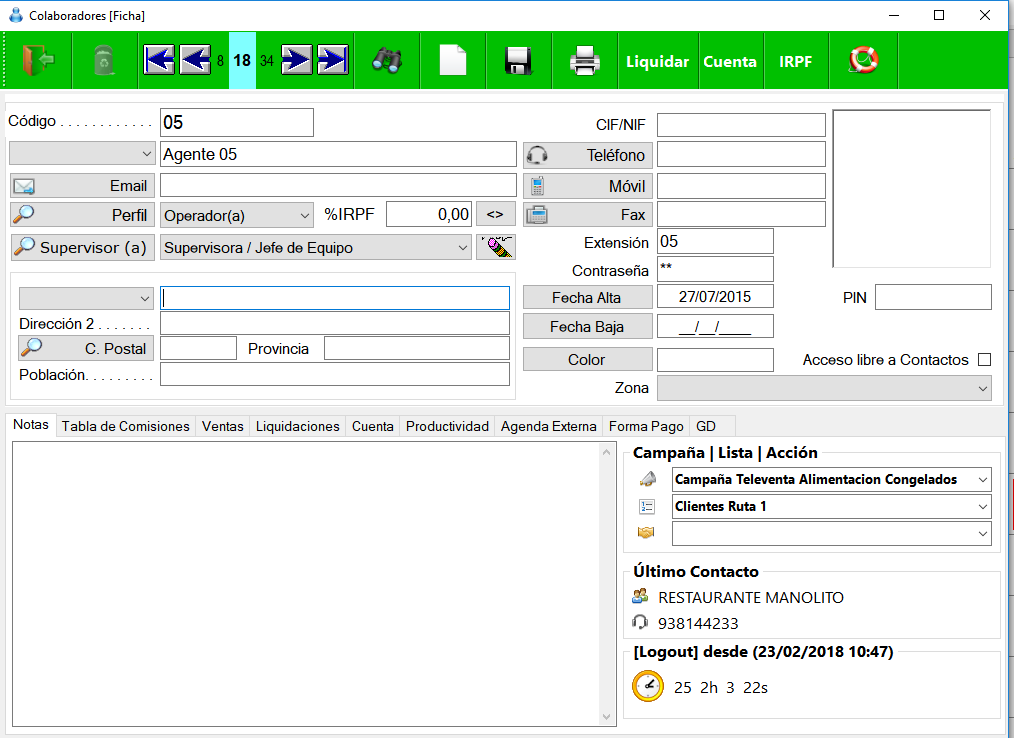Jump to last record arrow button
Screen dimensions: 1014x738
coord(333,61)
